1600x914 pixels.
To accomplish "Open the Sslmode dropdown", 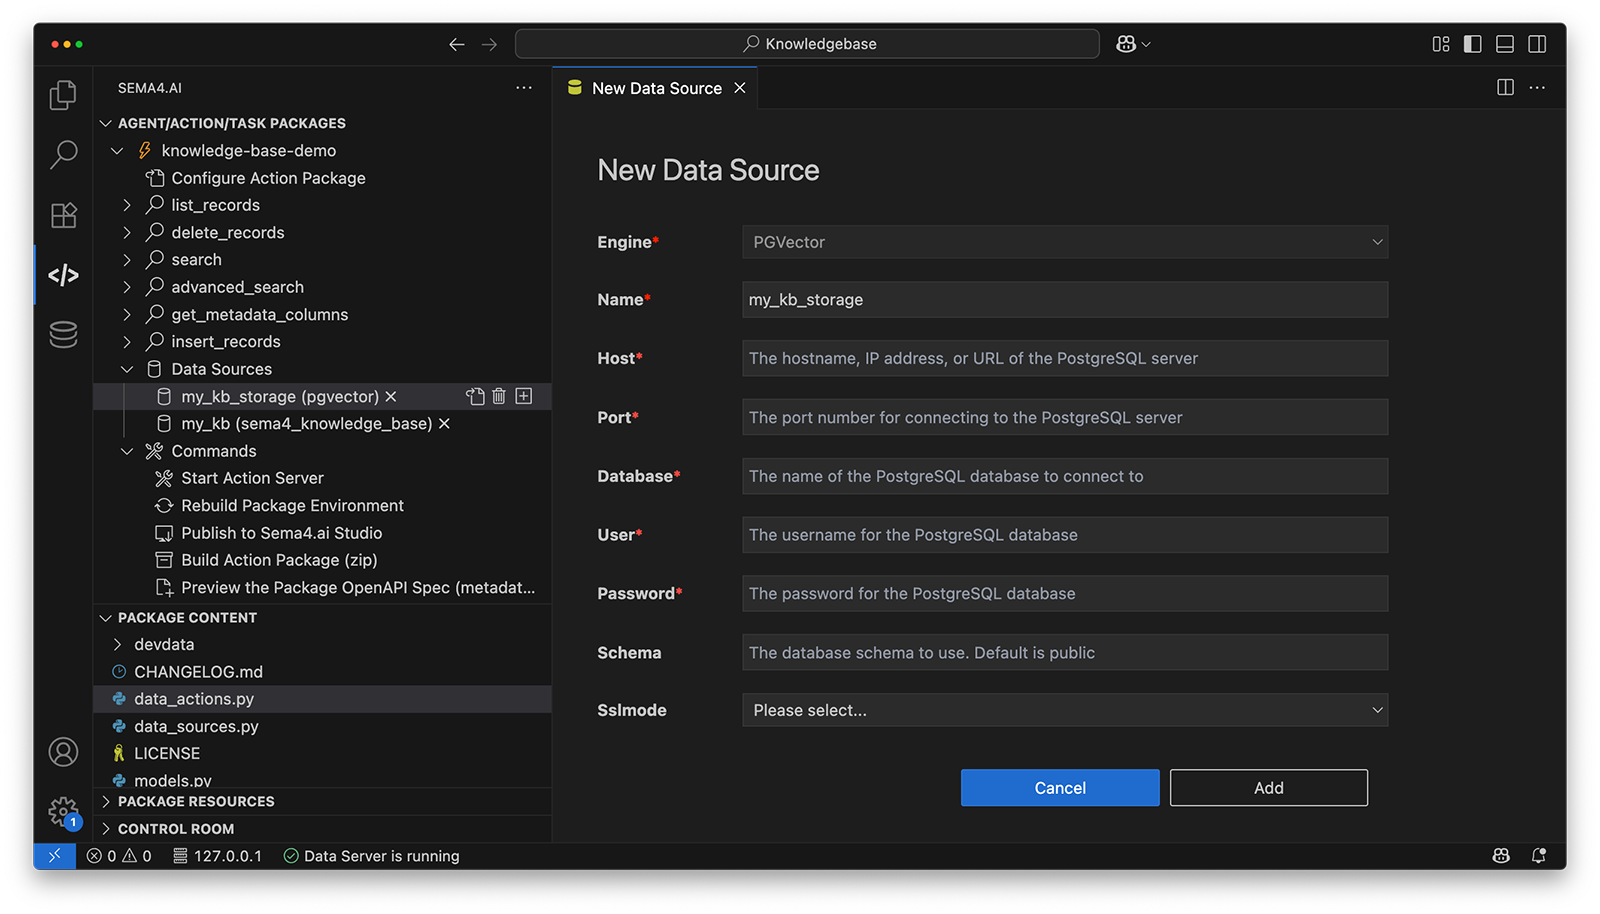I will tap(1064, 710).
